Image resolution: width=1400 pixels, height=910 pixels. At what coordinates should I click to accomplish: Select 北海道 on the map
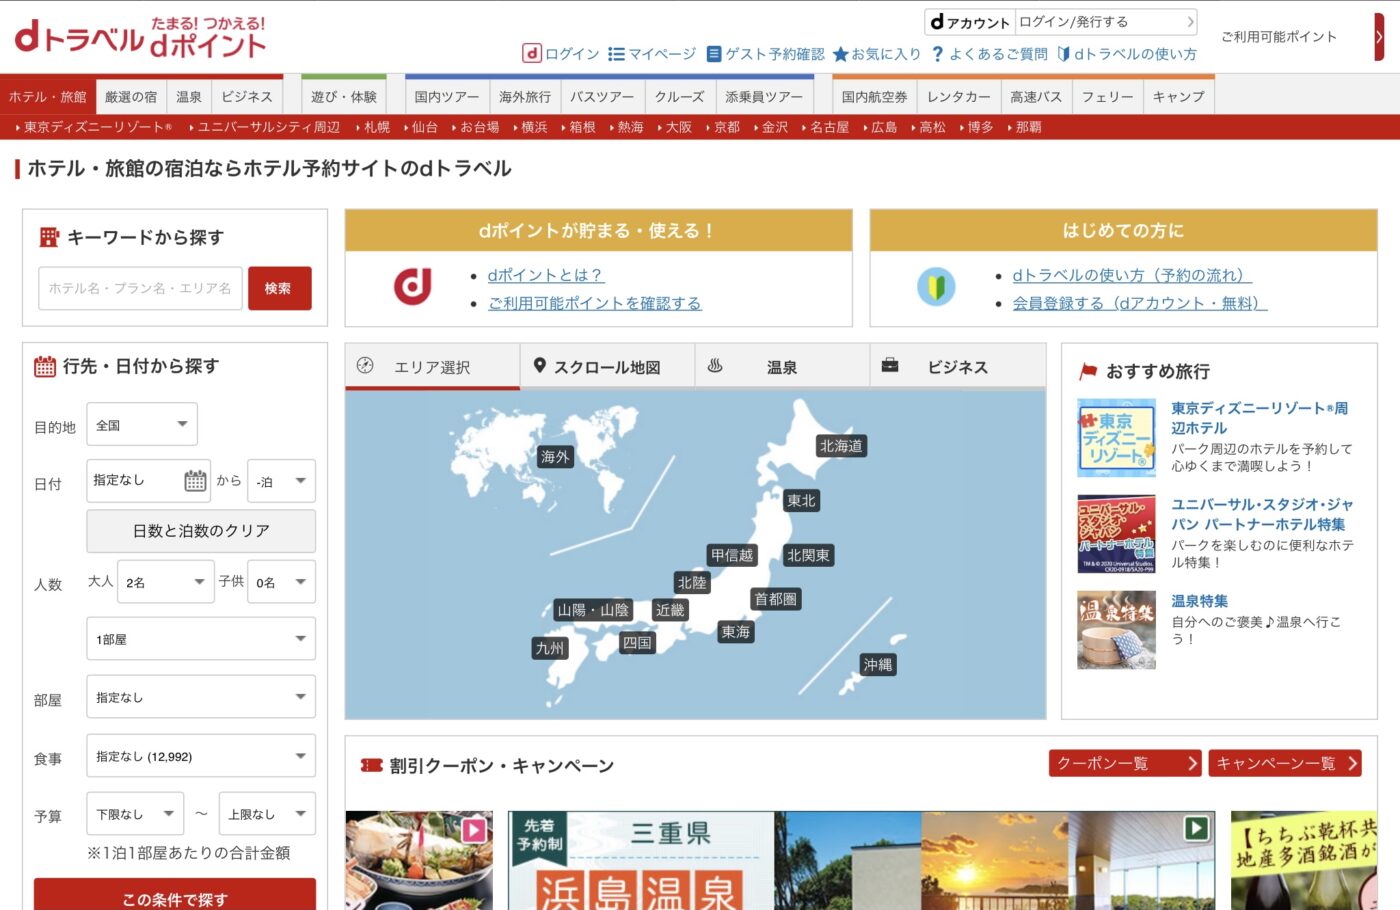point(841,446)
